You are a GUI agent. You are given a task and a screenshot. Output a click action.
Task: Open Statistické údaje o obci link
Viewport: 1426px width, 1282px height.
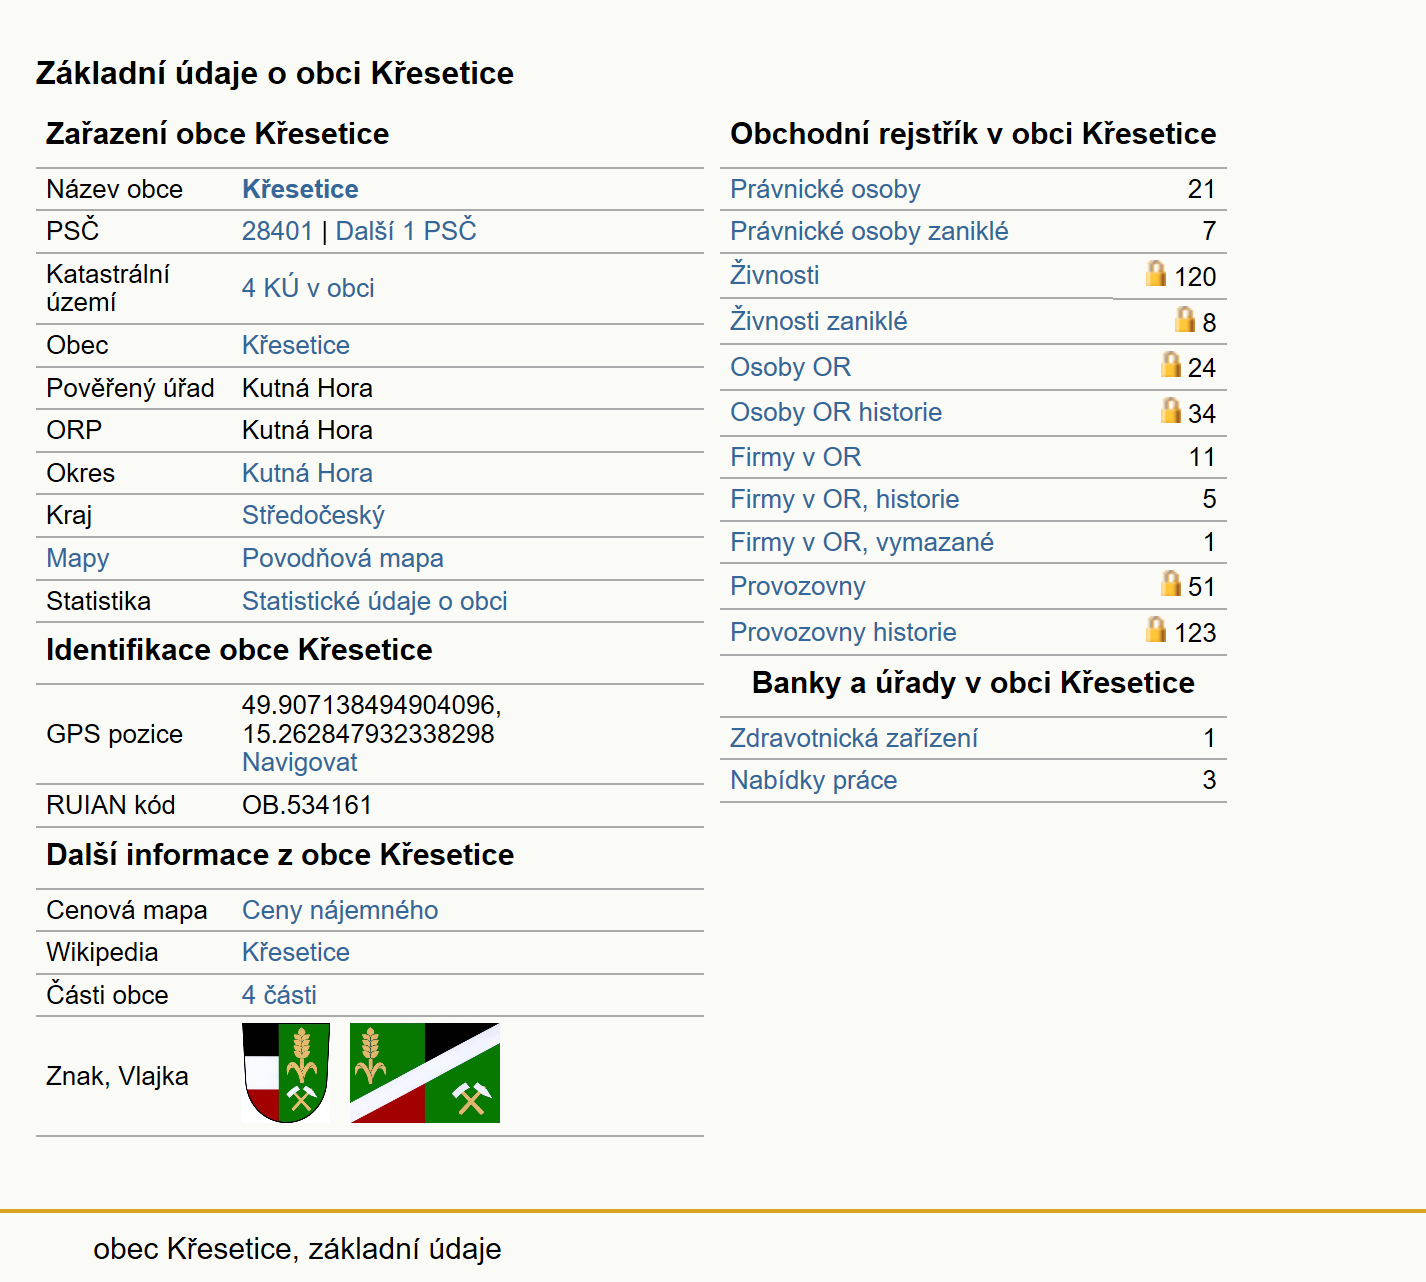click(x=375, y=601)
